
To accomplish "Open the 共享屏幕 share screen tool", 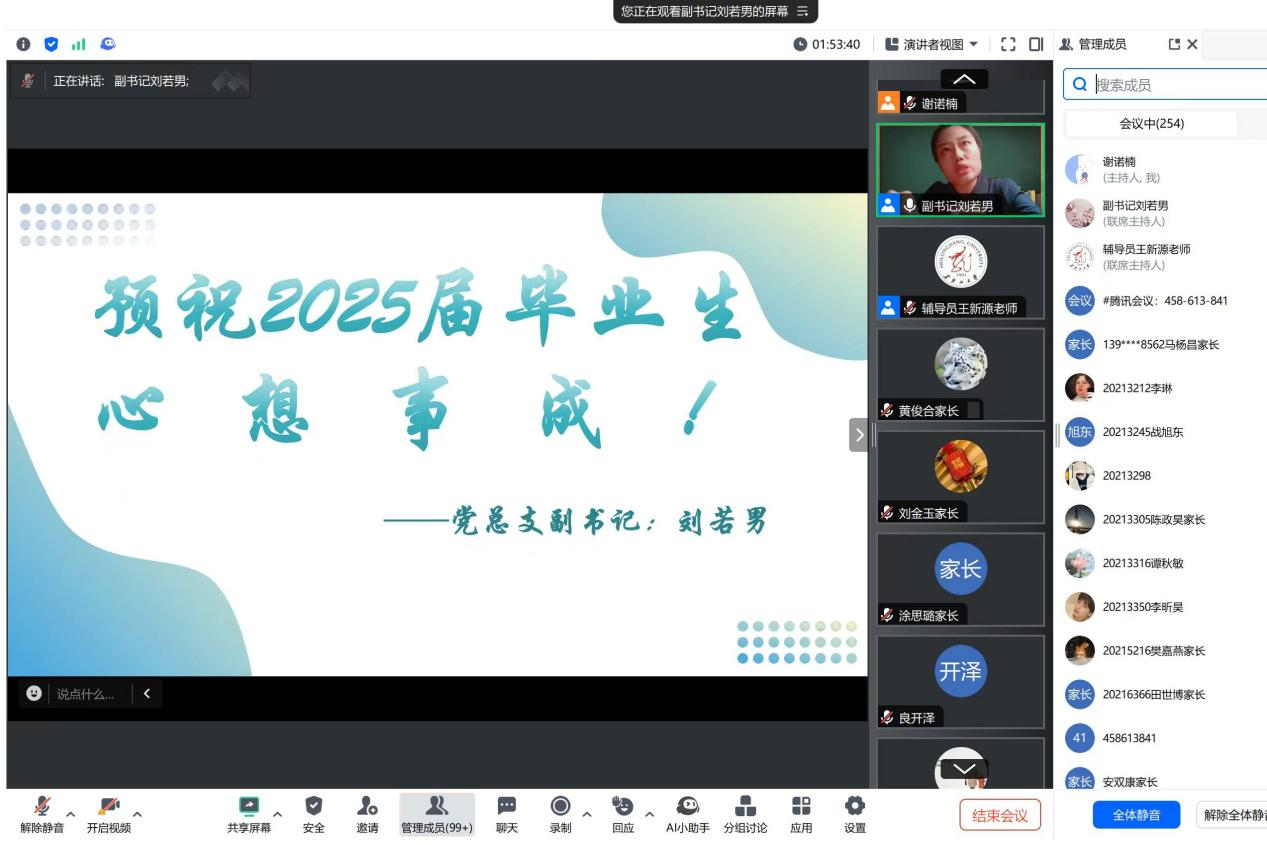I will [248, 813].
